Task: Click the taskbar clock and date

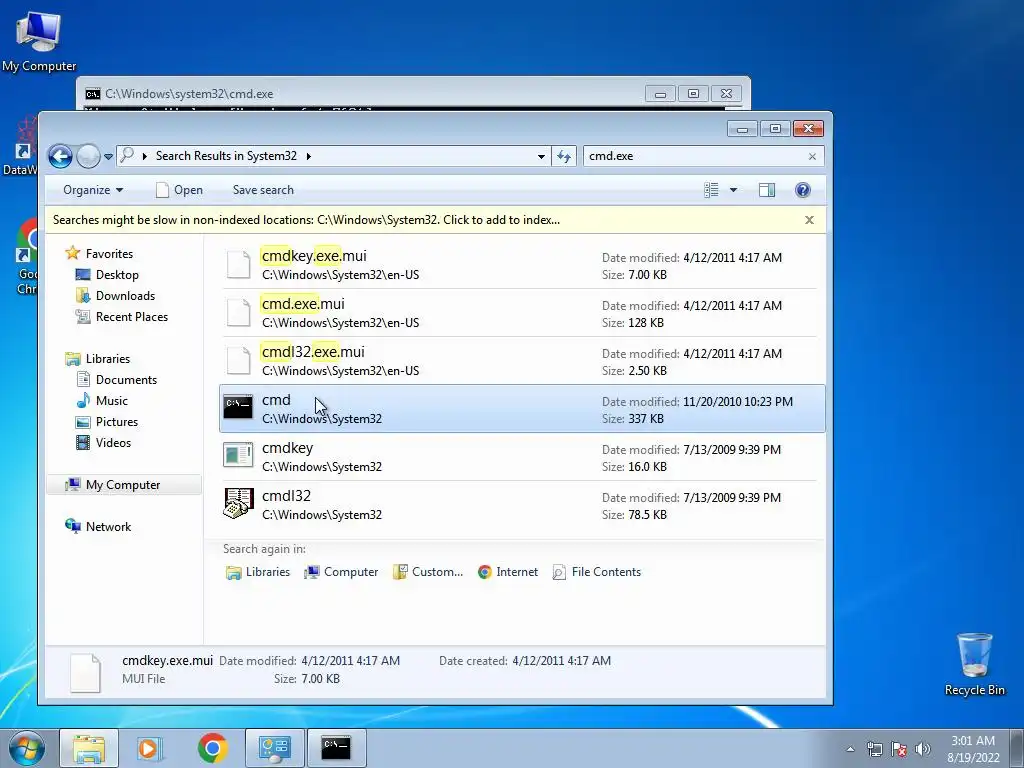Action: (x=973, y=749)
